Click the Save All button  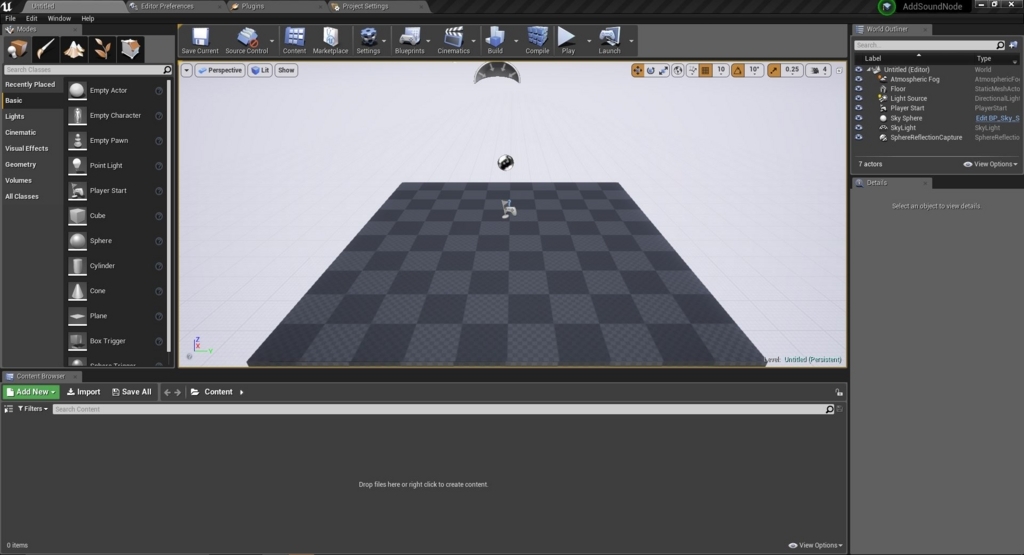point(132,392)
